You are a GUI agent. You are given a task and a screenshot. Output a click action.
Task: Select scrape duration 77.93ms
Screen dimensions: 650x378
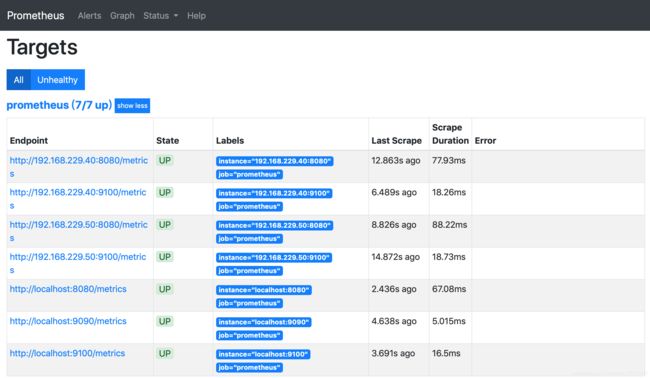click(449, 160)
